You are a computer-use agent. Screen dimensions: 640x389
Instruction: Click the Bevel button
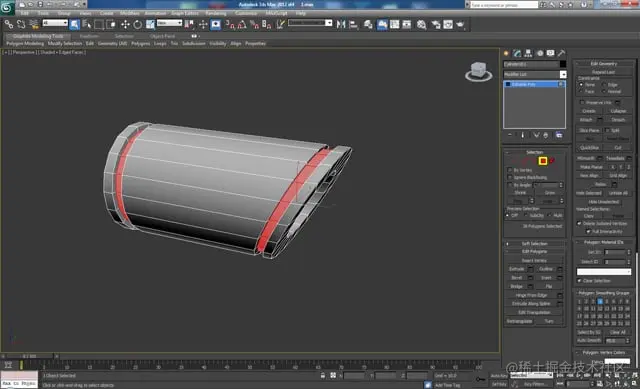point(516,278)
